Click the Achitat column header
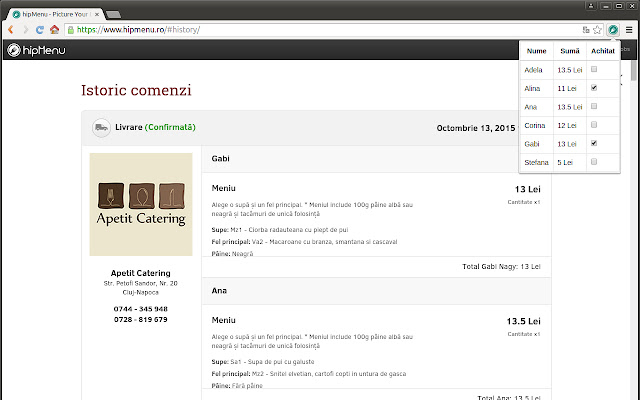Screen dimensions: 640x400 point(603,51)
